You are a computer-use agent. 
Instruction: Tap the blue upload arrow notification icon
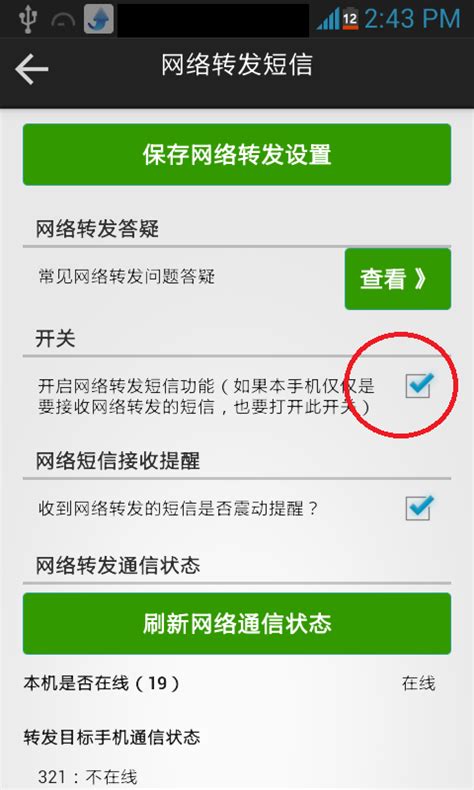[x=98, y=19]
